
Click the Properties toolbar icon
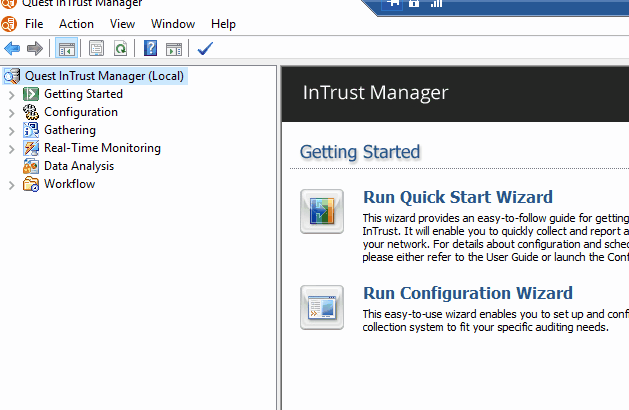coord(96,49)
